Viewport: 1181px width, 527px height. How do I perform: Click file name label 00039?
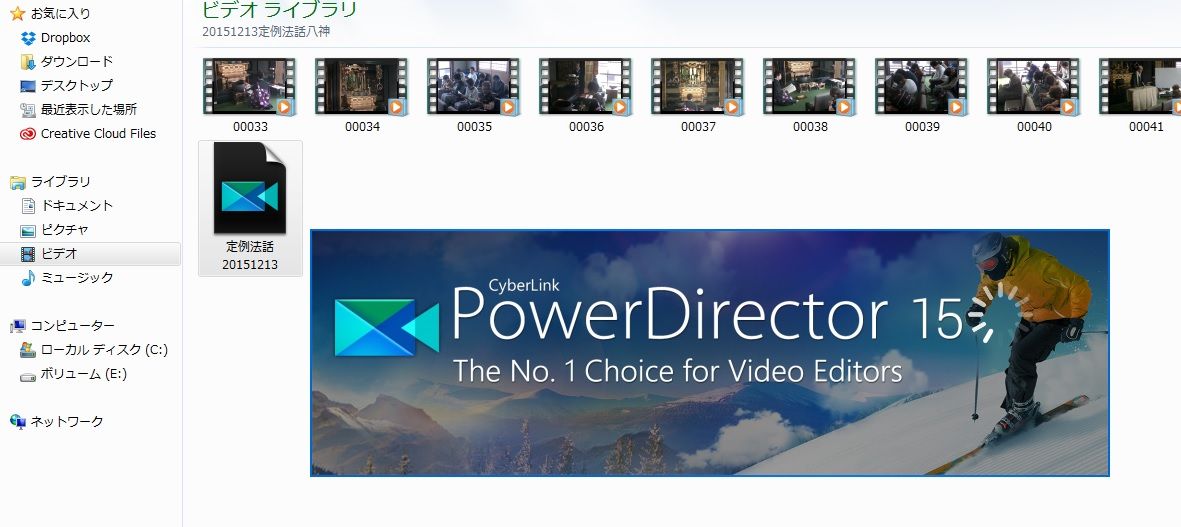coord(922,127)
